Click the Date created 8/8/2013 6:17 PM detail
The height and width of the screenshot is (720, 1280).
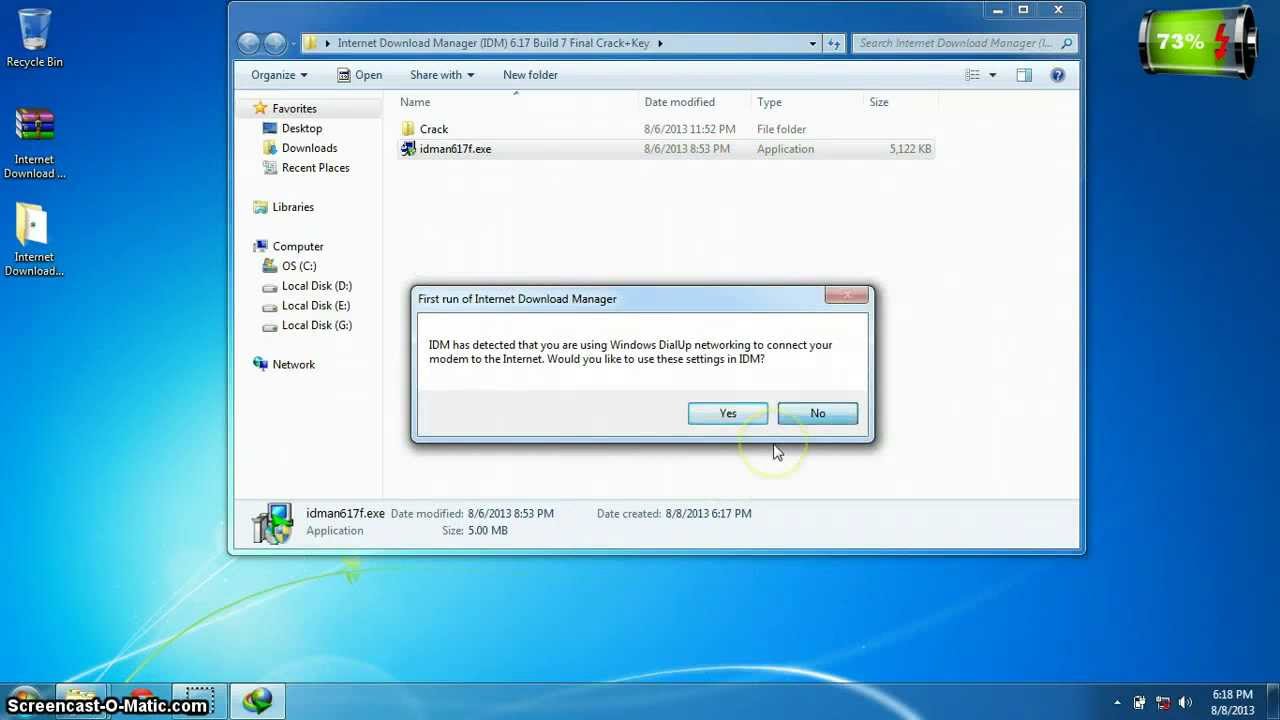(674, 513)
